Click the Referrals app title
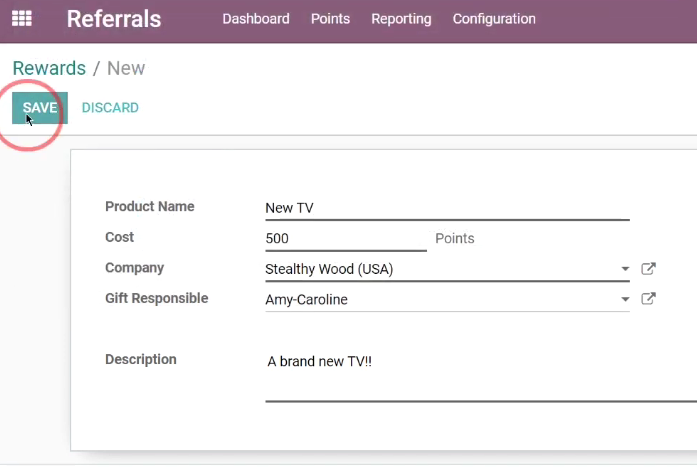 pyautogui.click(x=114, y=19)
